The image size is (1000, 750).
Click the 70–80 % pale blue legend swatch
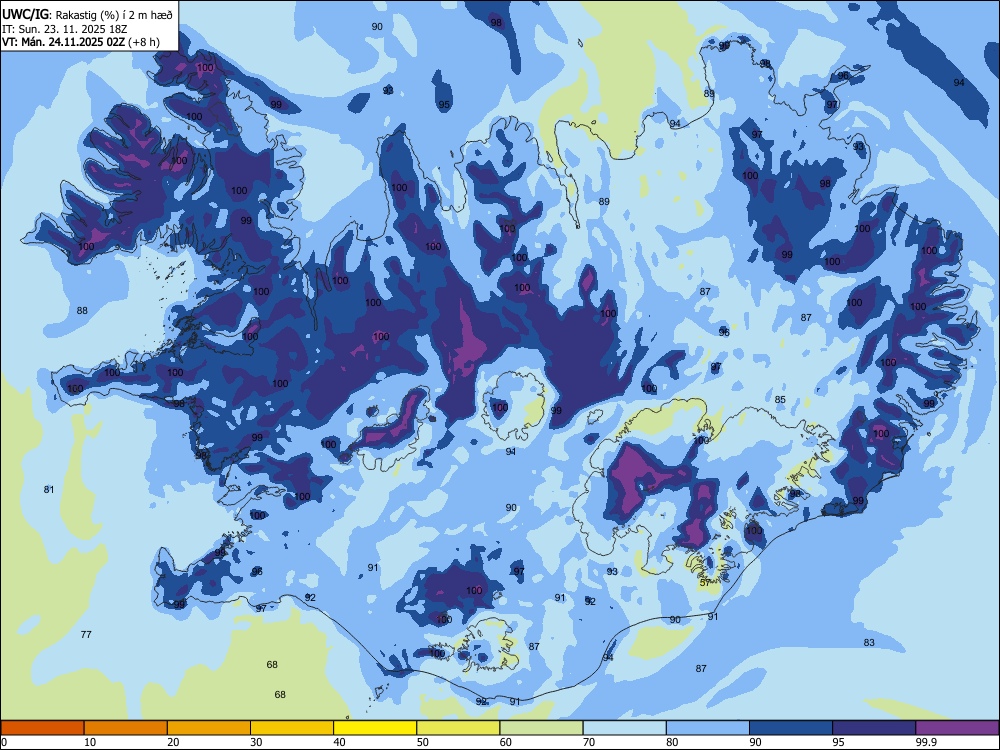click(624, 728)
